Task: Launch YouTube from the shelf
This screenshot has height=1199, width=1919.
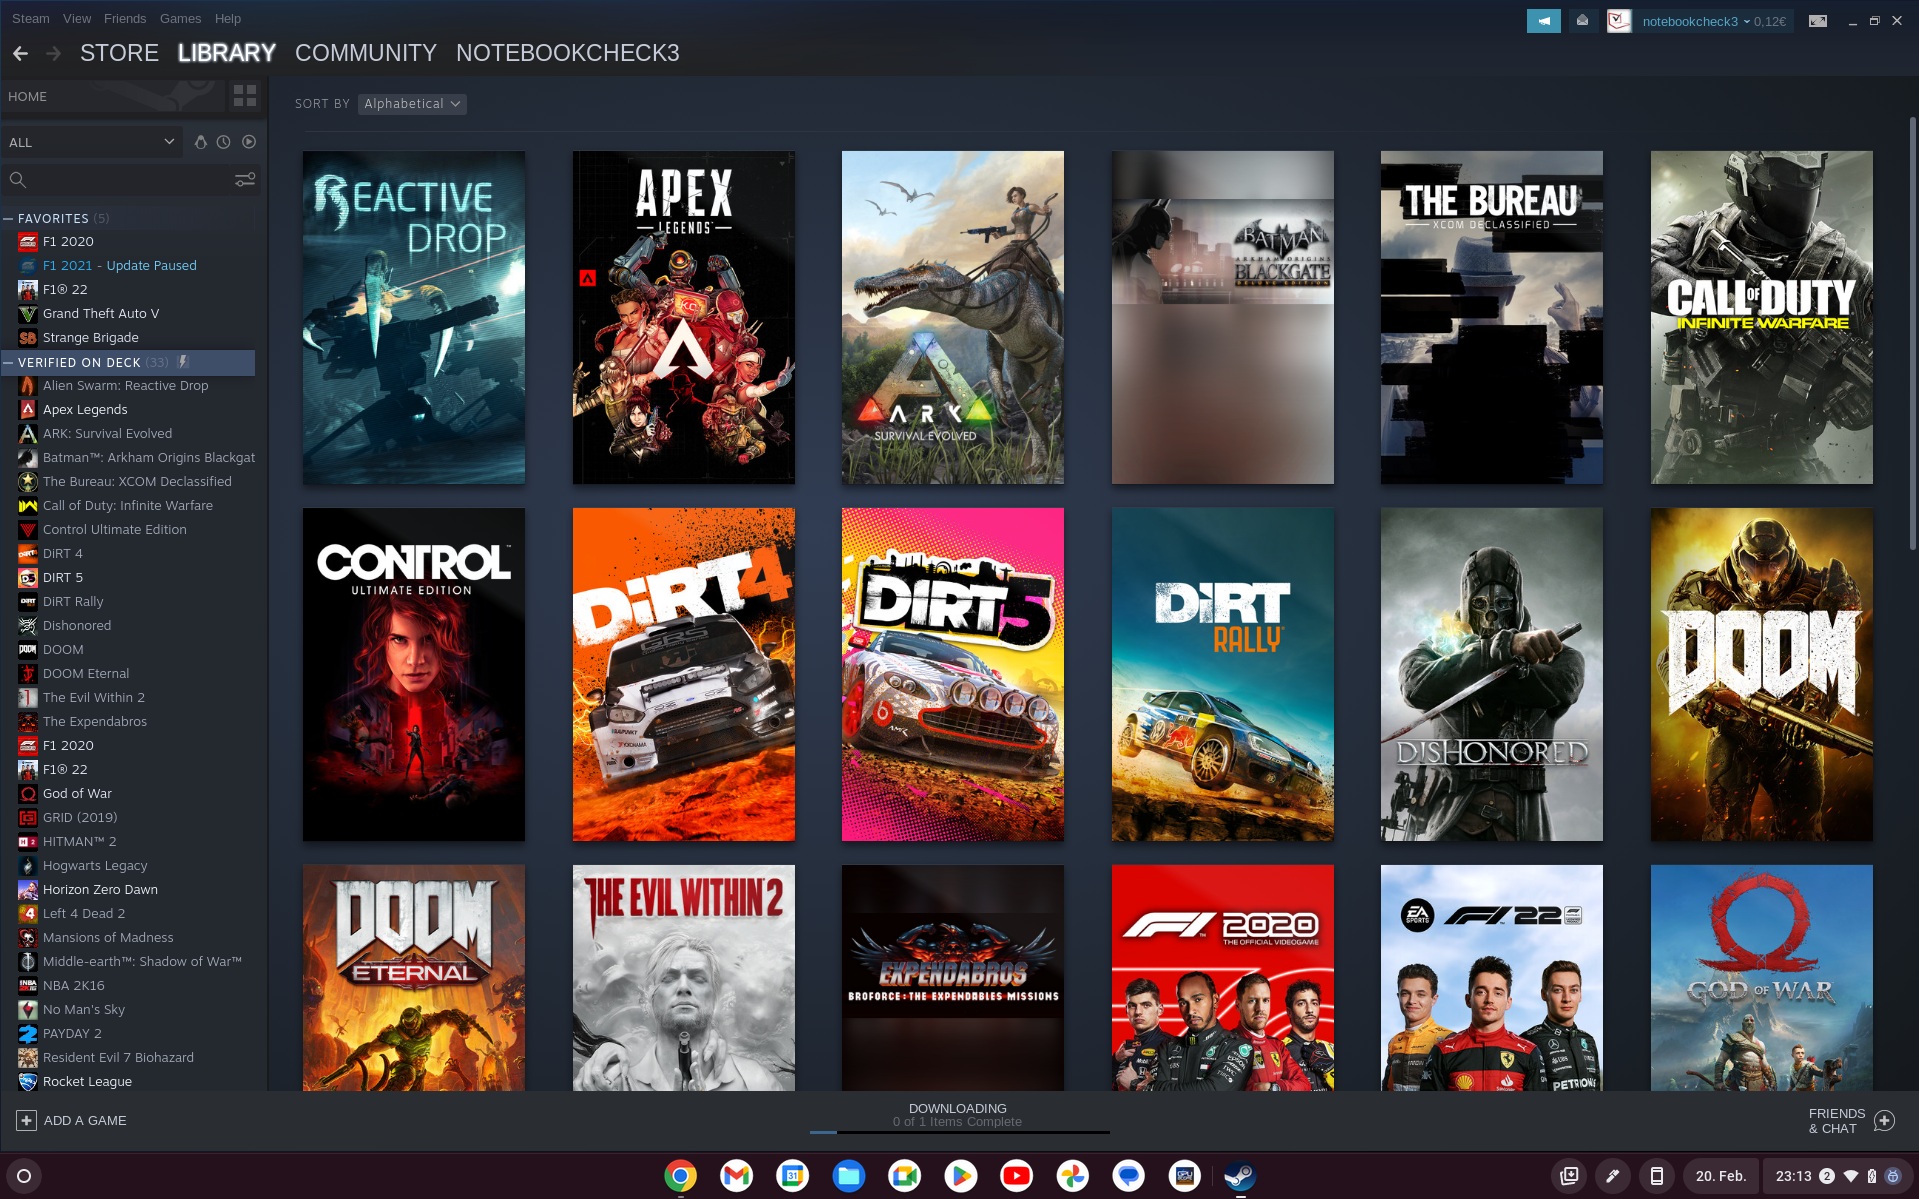Action: click(1016, 1176)
